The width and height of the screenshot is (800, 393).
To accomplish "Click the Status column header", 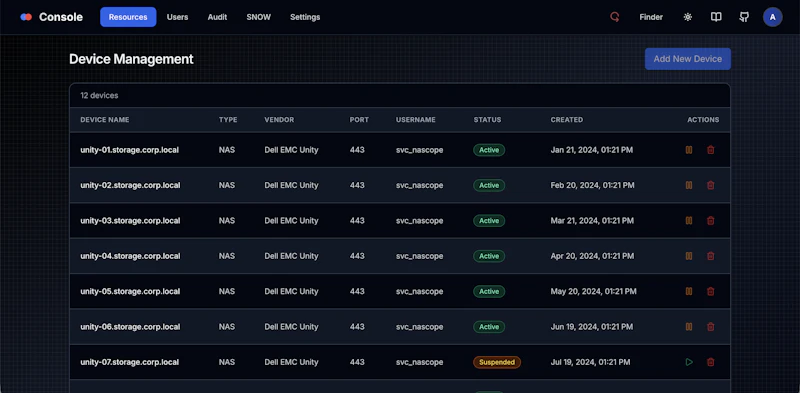I will coord(487,120).
